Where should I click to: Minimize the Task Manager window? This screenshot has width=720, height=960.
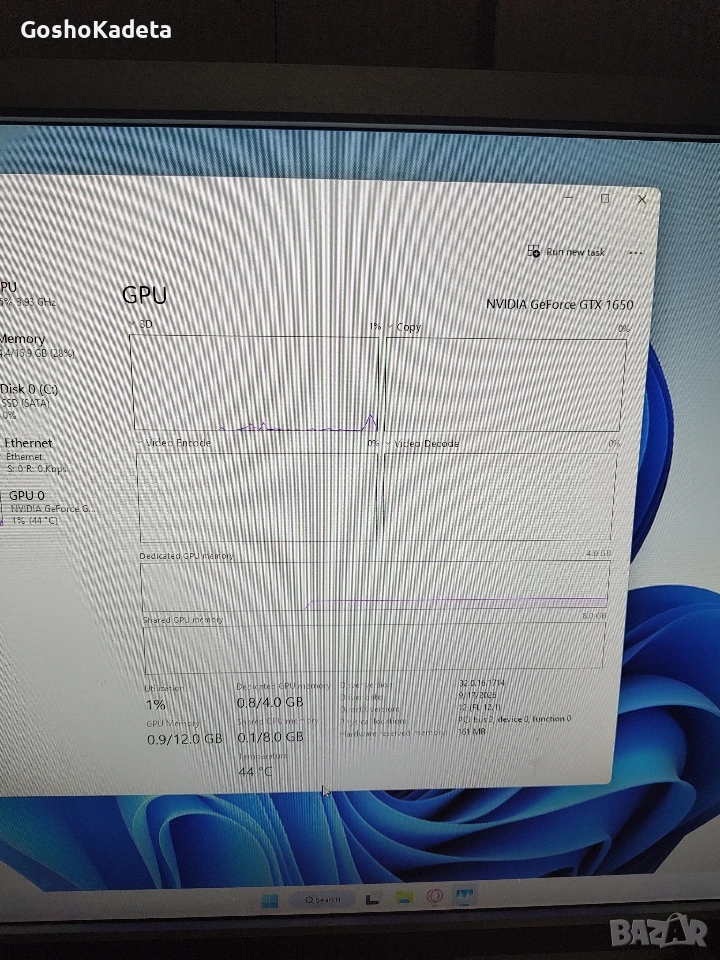pos(568,197)
